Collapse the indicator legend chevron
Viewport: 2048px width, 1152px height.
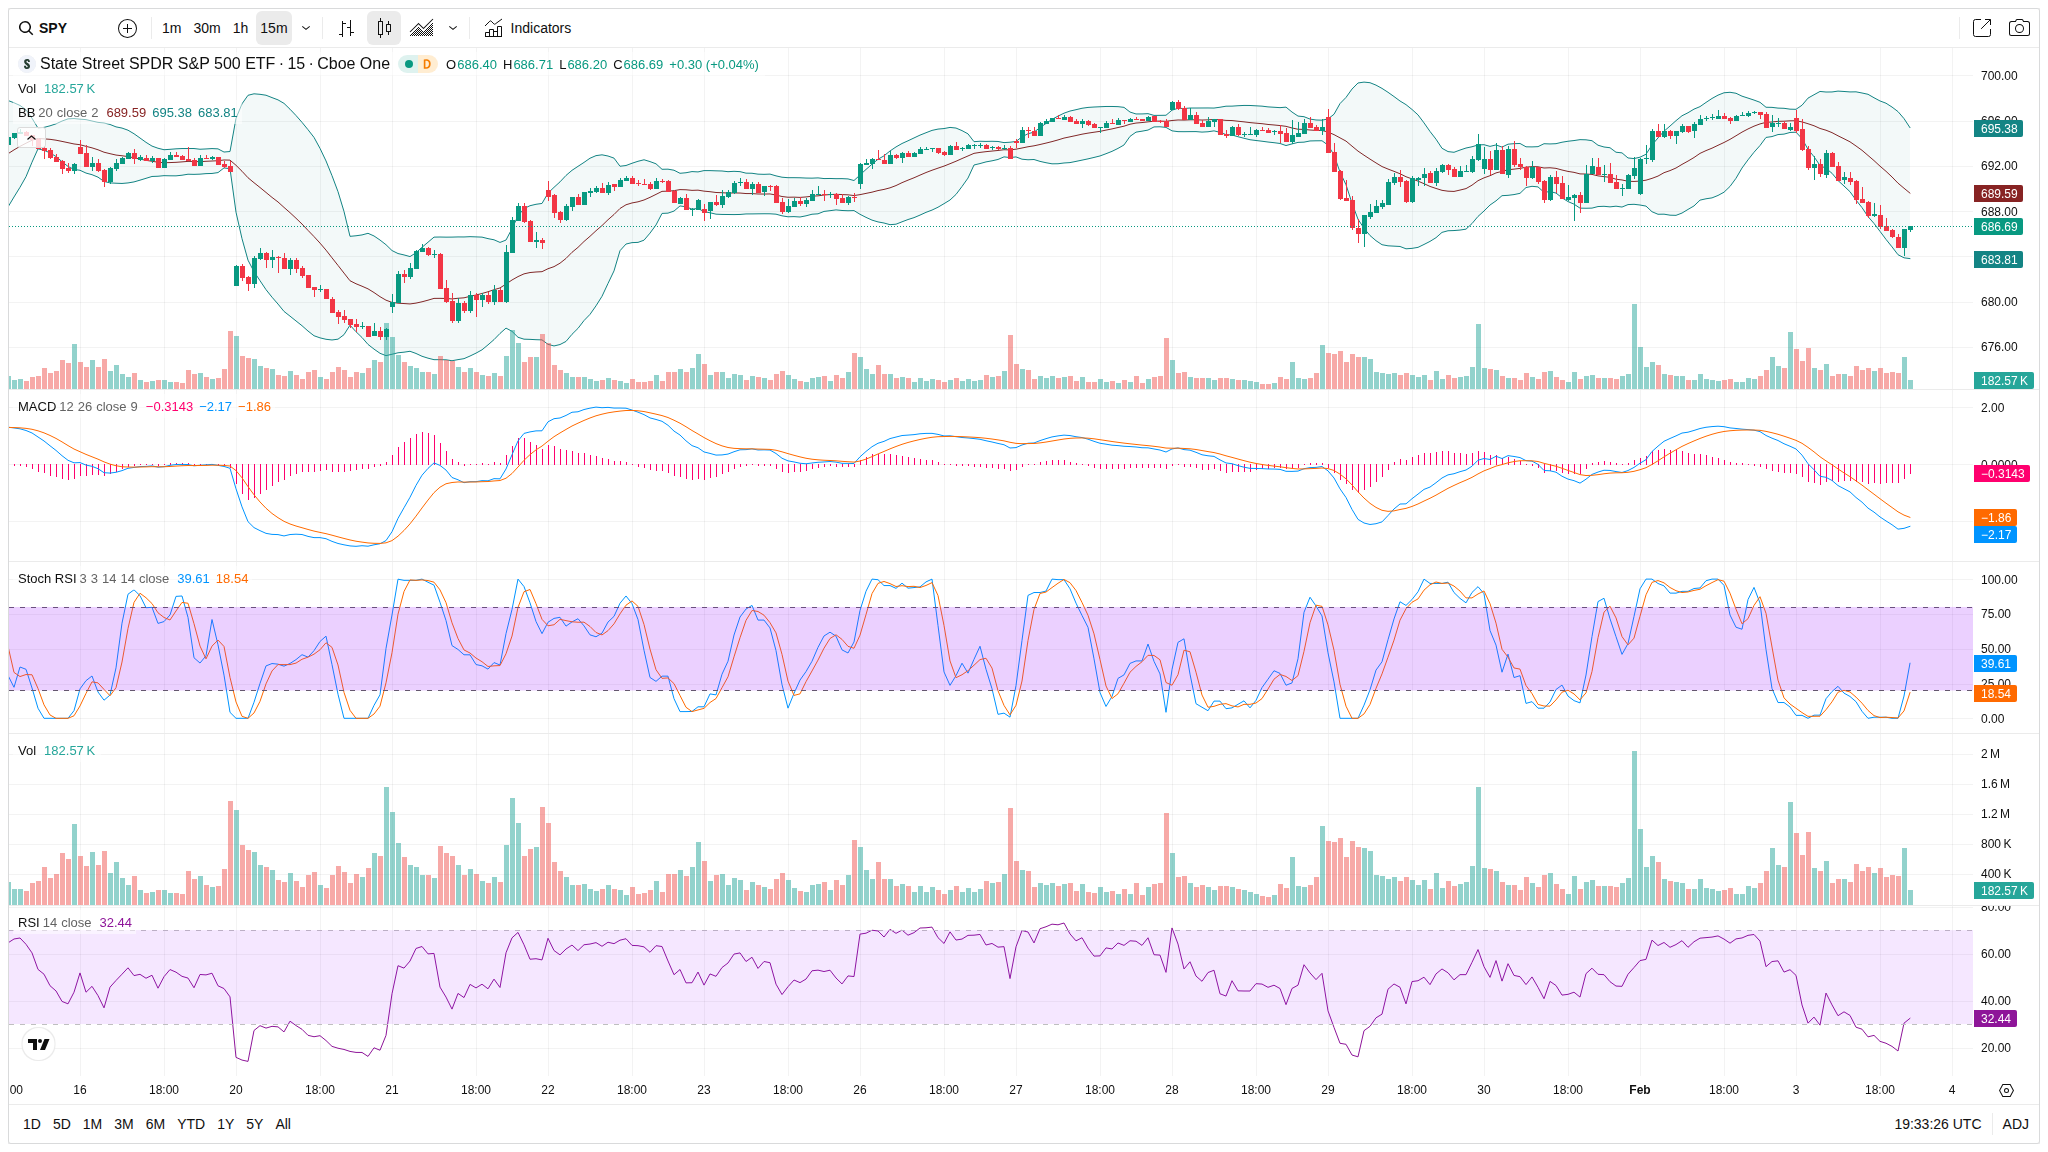(x=31, y=137)
